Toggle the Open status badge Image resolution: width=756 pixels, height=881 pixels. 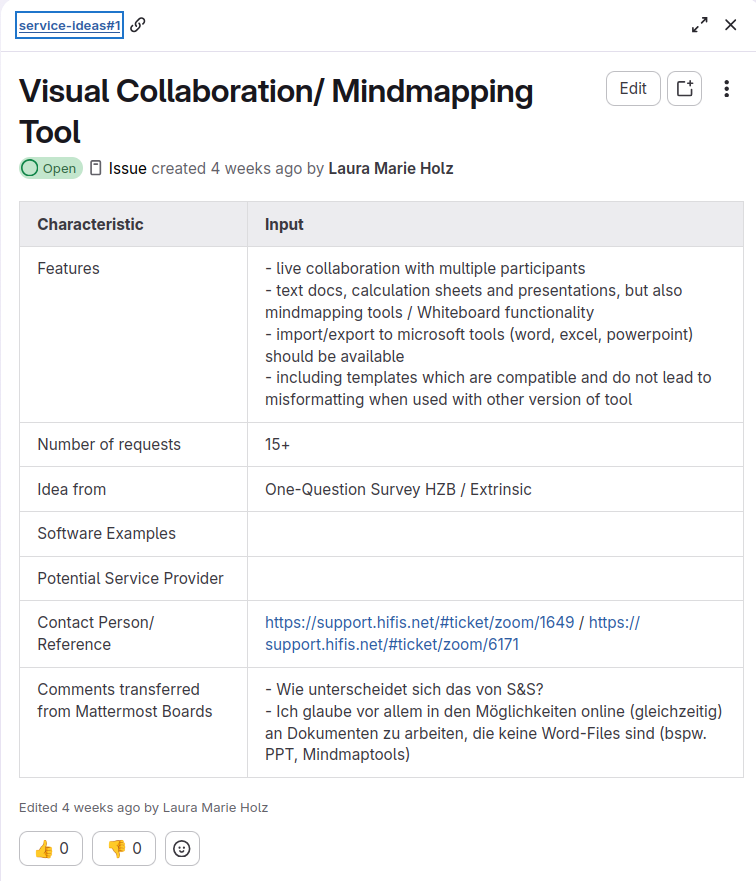pyautogui.click(x=50, y=168)
